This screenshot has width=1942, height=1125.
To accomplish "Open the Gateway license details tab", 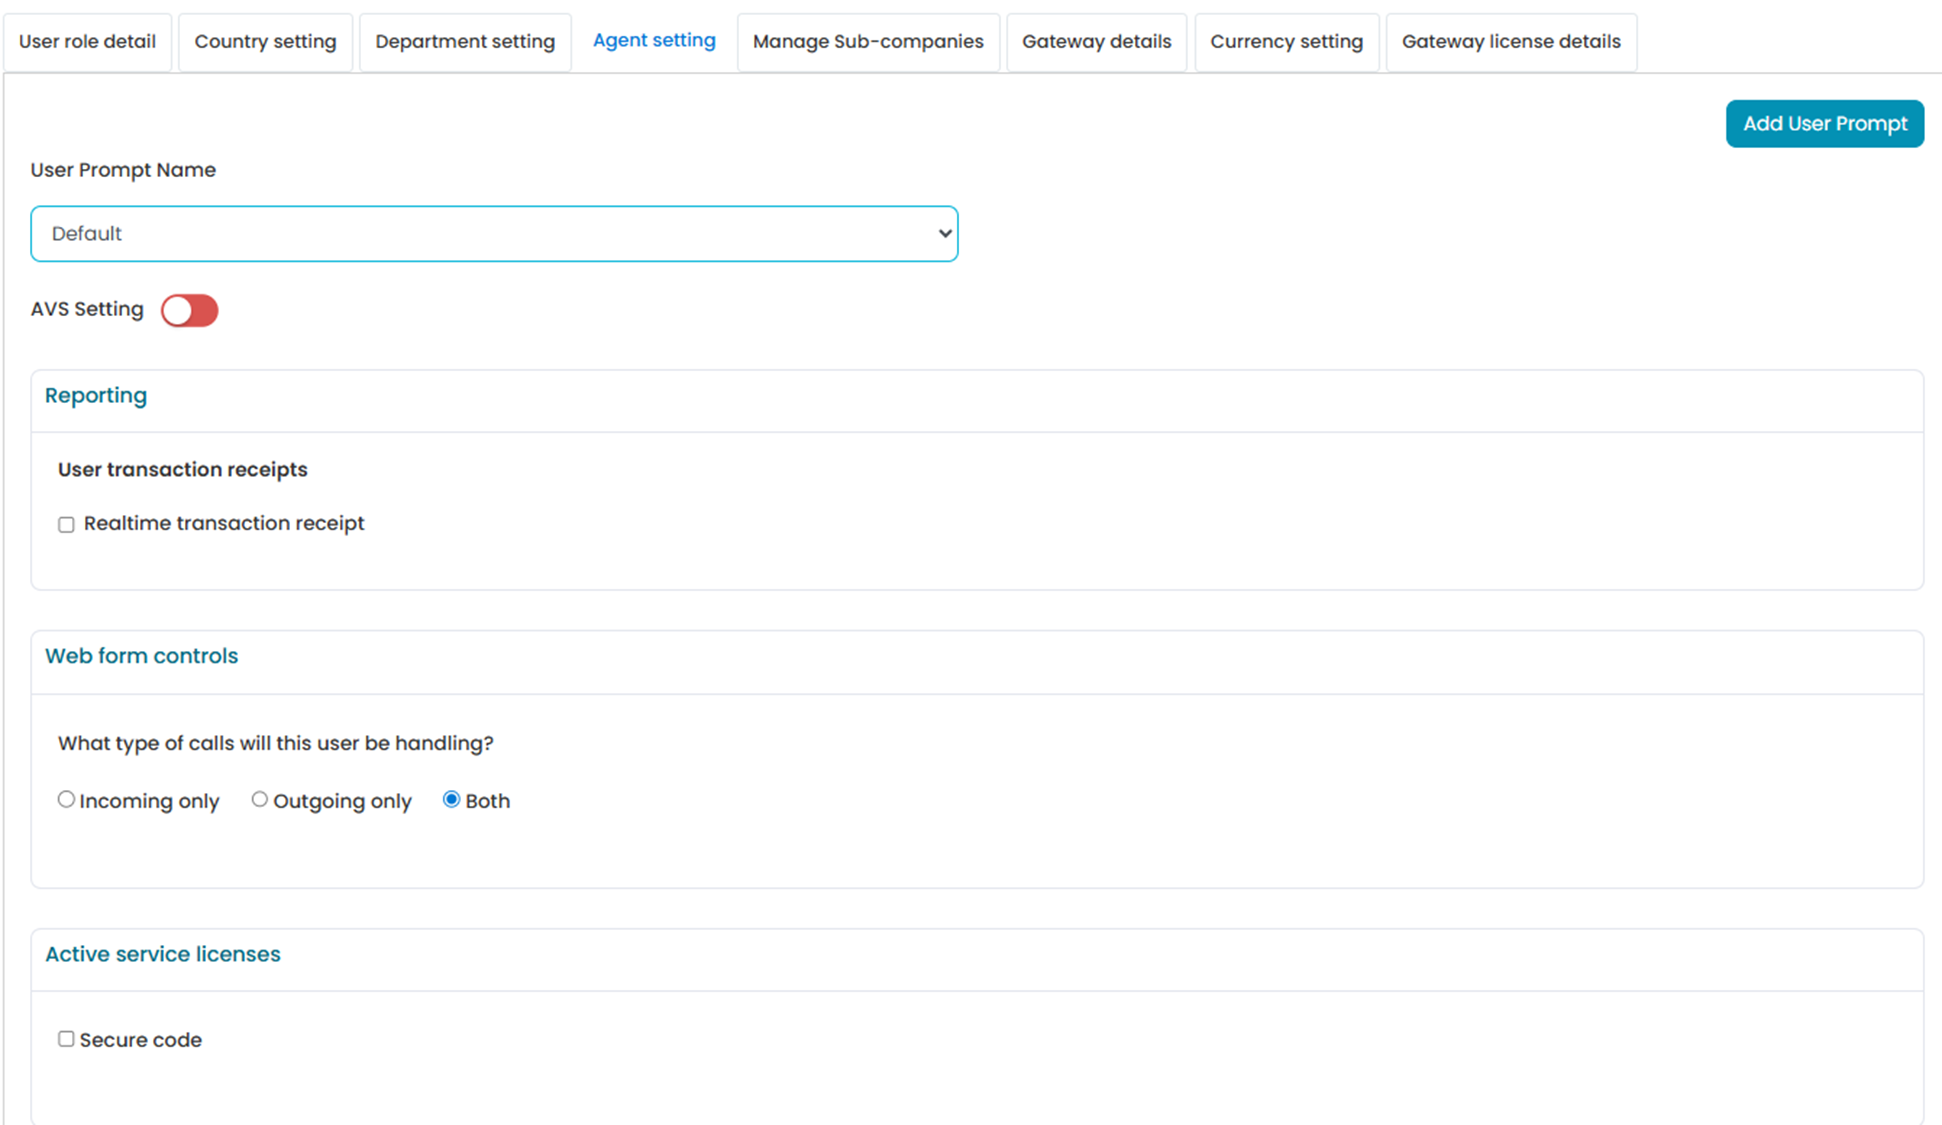I will coord(1511,42).
